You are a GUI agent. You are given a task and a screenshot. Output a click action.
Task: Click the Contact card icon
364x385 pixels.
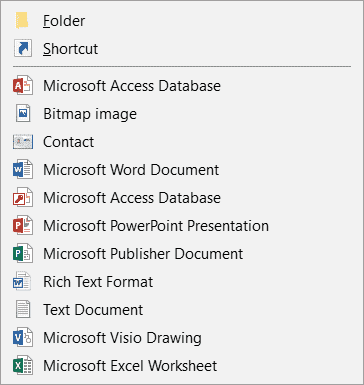[x=23, y=142]
